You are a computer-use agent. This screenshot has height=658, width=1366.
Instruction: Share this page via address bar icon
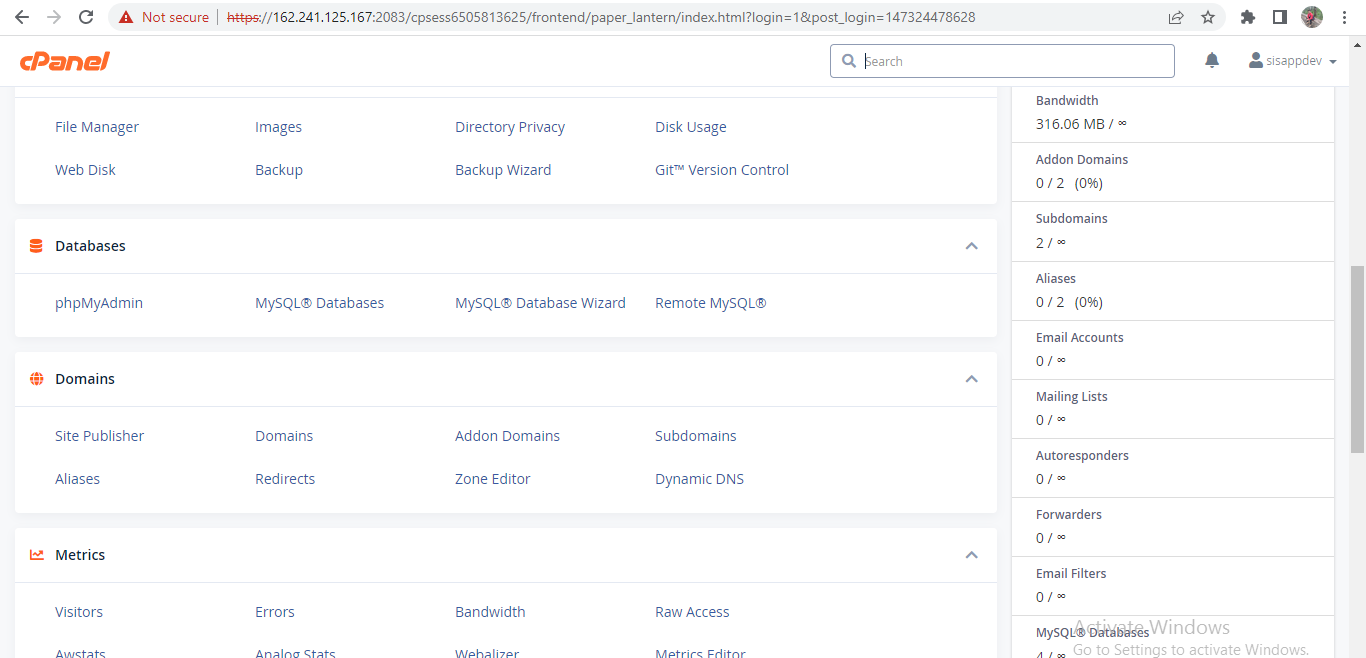[x=1176, y=17]
